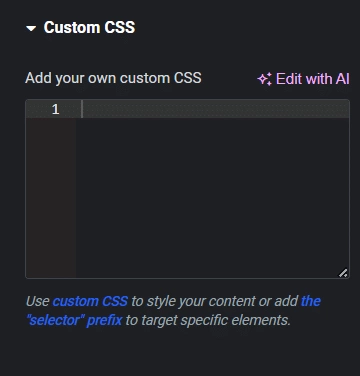Collapse the Custom CSS section arrow
360x376 pixels.
31,29
